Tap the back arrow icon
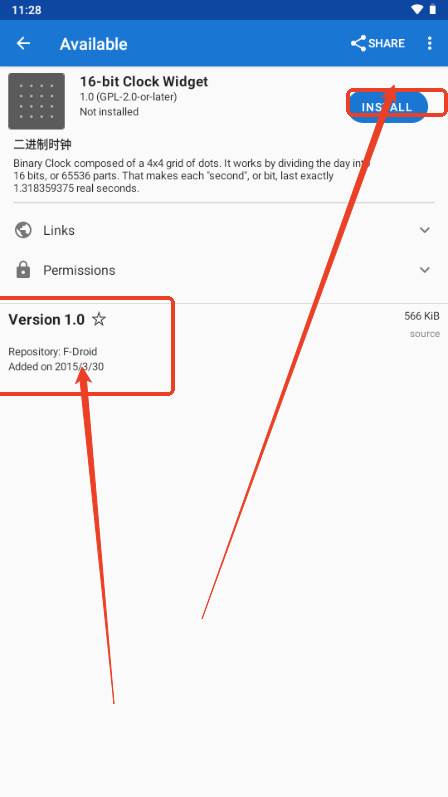Image resolution: width=448 pixels, height=797 pixels. pos(23,43)
